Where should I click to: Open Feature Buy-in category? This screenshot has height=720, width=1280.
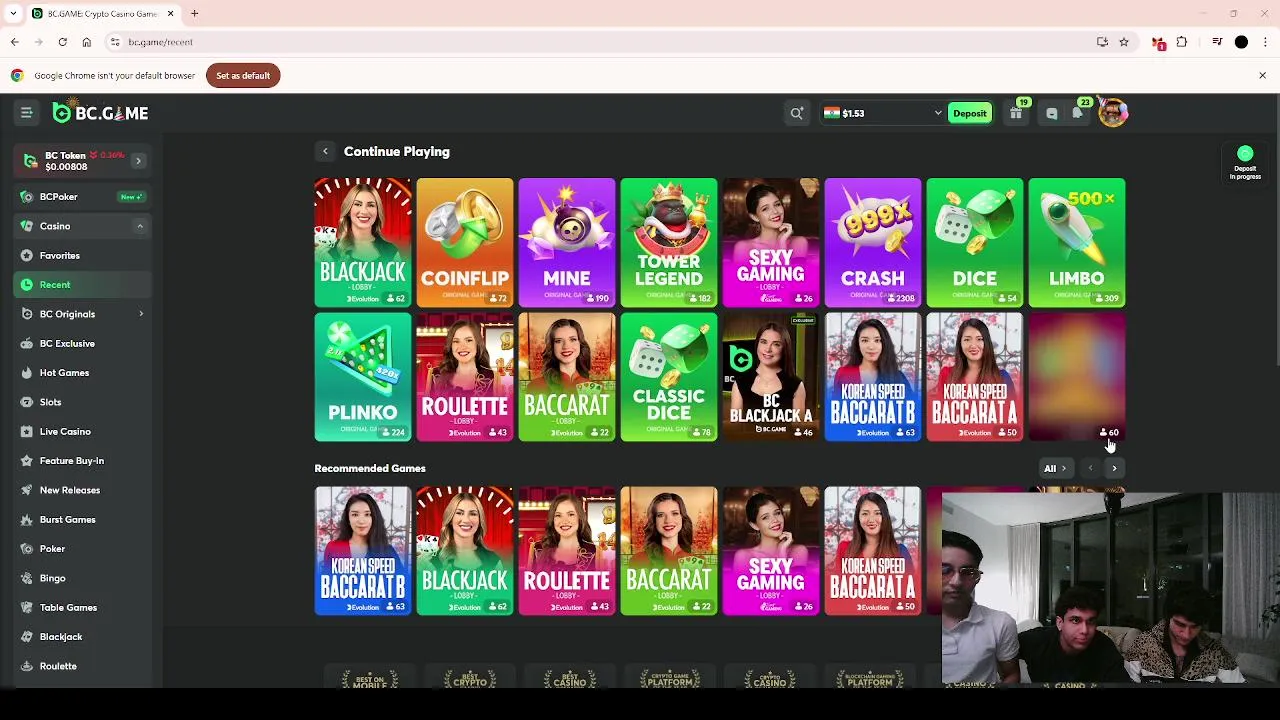coord(83,461)
